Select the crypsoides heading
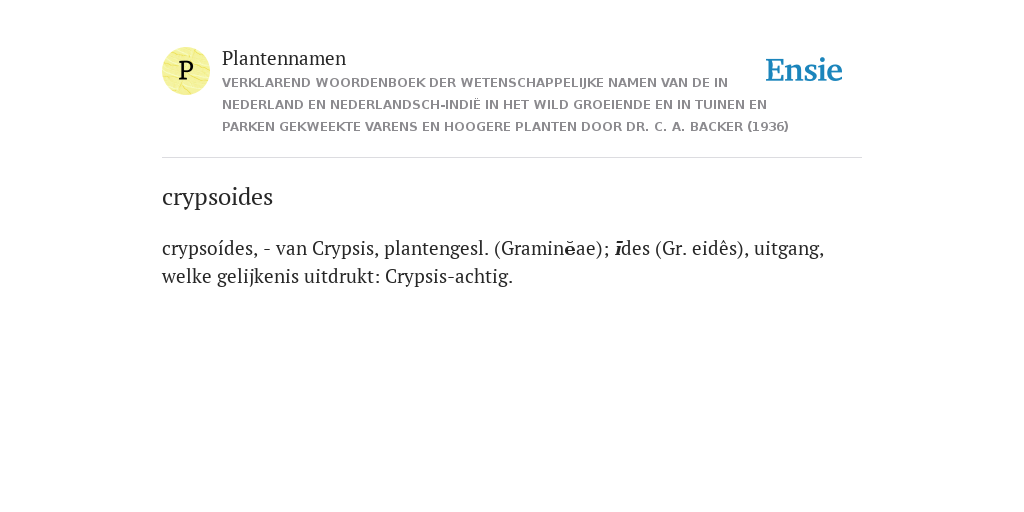The height and width of the screenshot is (512, 1024). point(217,197)
